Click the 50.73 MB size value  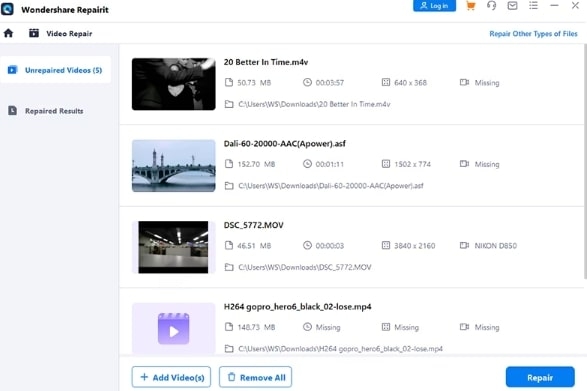[254, 83]
